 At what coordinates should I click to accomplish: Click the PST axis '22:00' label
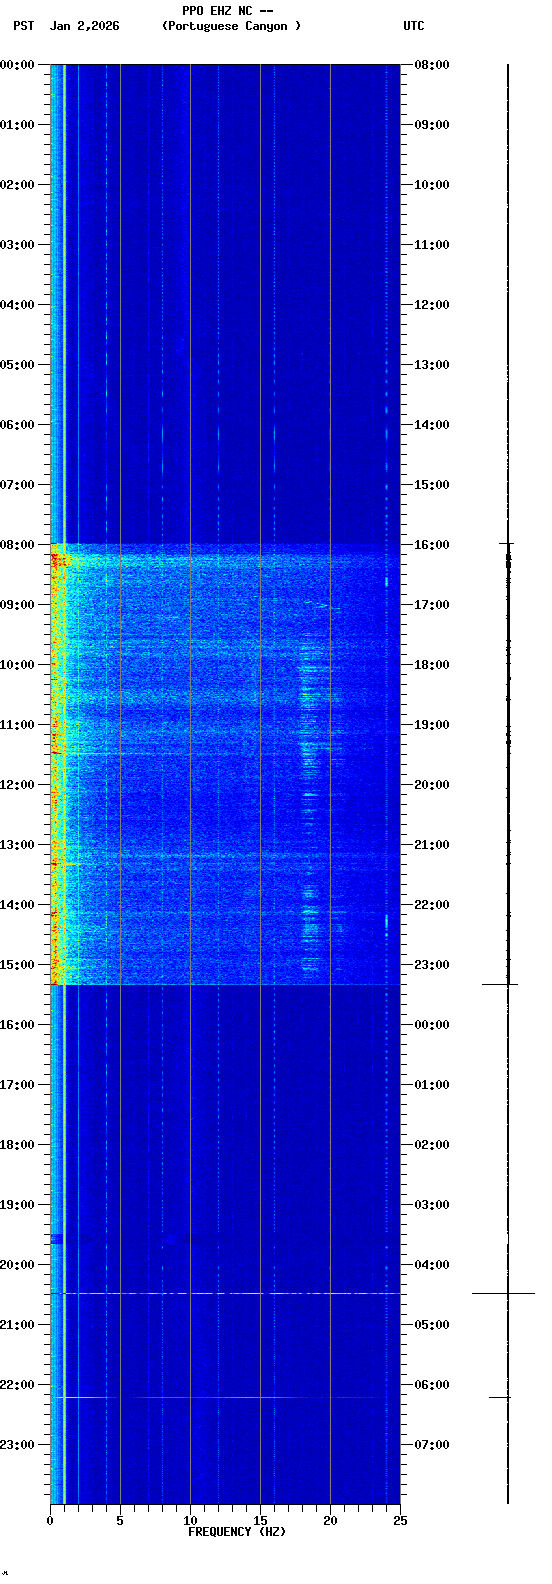[x=18, y=1385]
